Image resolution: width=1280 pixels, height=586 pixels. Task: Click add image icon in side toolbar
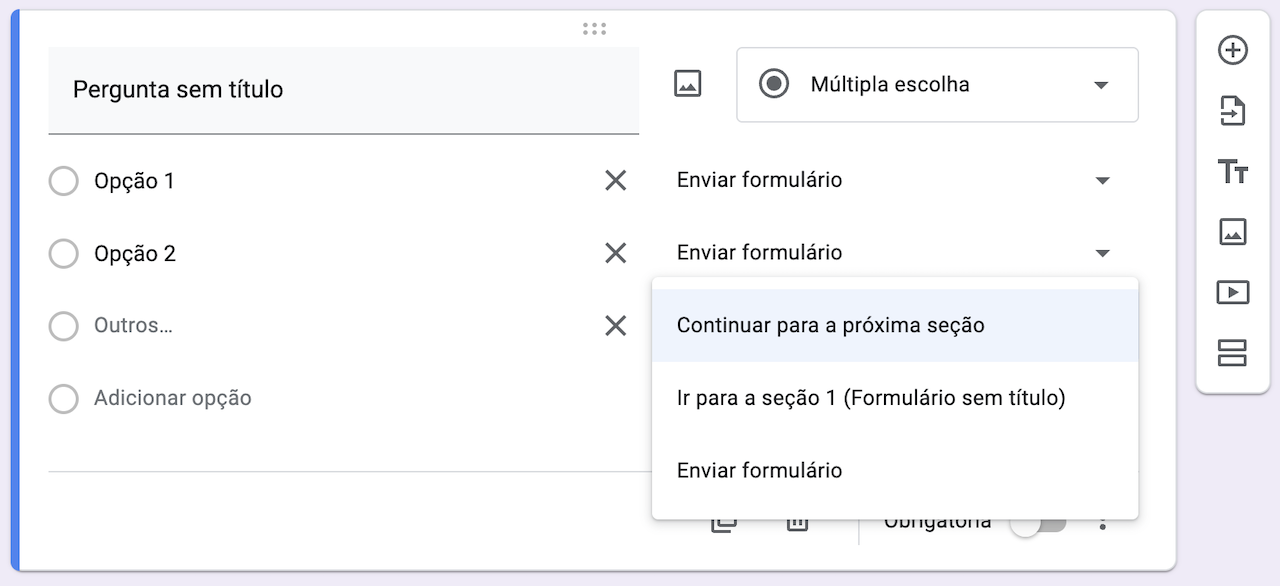click(1232, 232)
